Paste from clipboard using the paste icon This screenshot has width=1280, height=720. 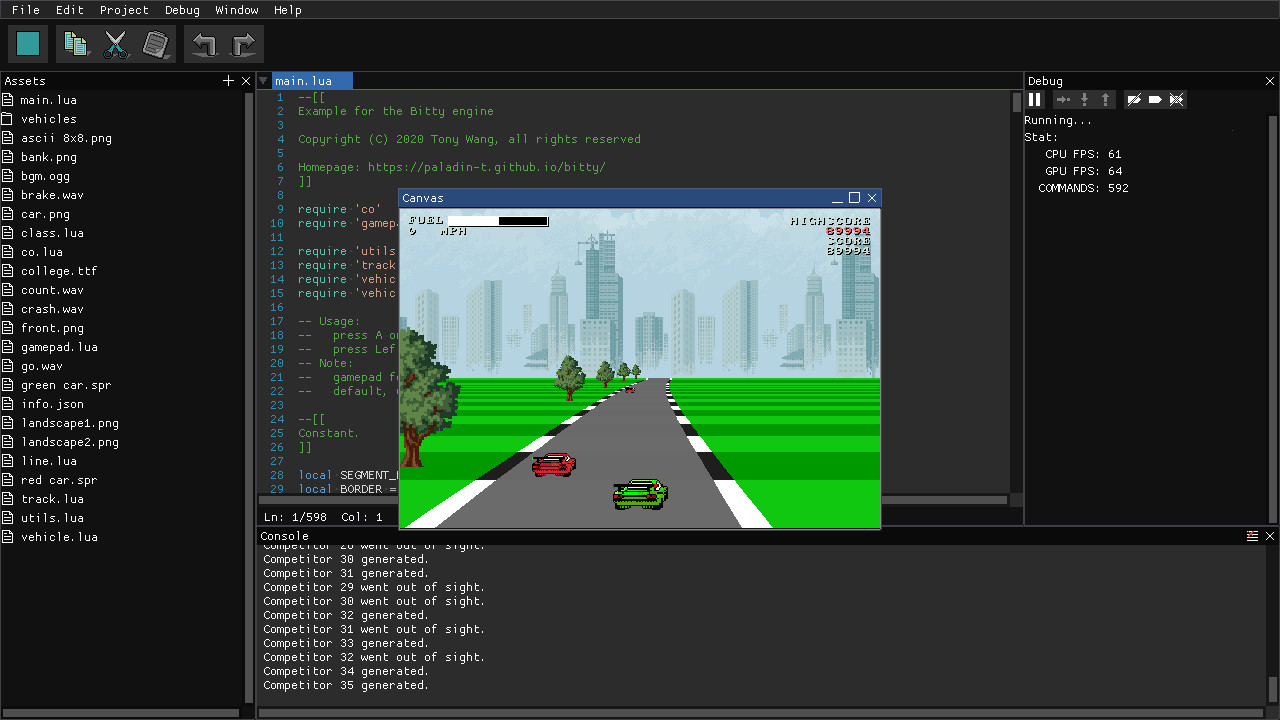(x=156, y=43)
